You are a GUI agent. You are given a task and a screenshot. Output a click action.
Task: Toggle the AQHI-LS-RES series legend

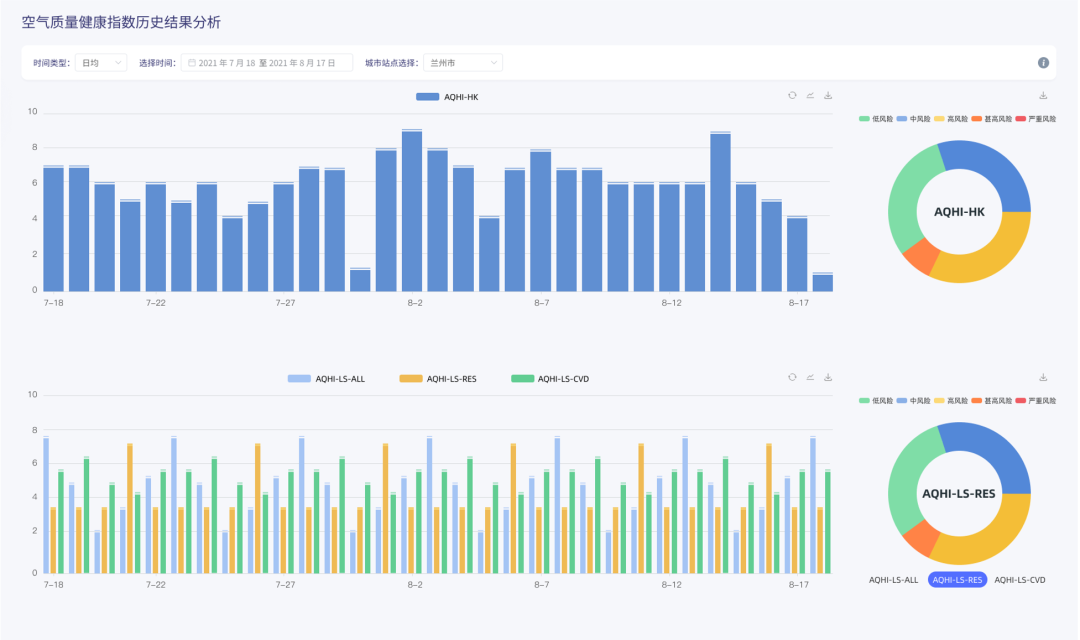click(438, 379)
